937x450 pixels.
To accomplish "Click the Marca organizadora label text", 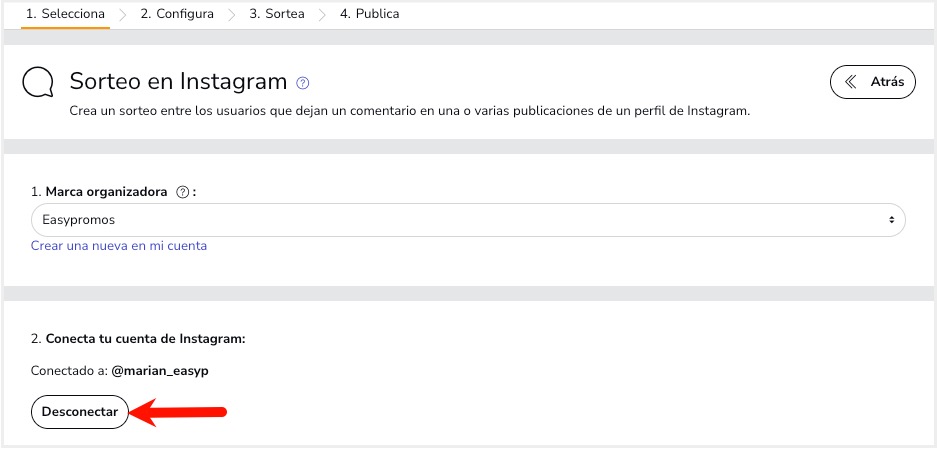I will [106, 192].
